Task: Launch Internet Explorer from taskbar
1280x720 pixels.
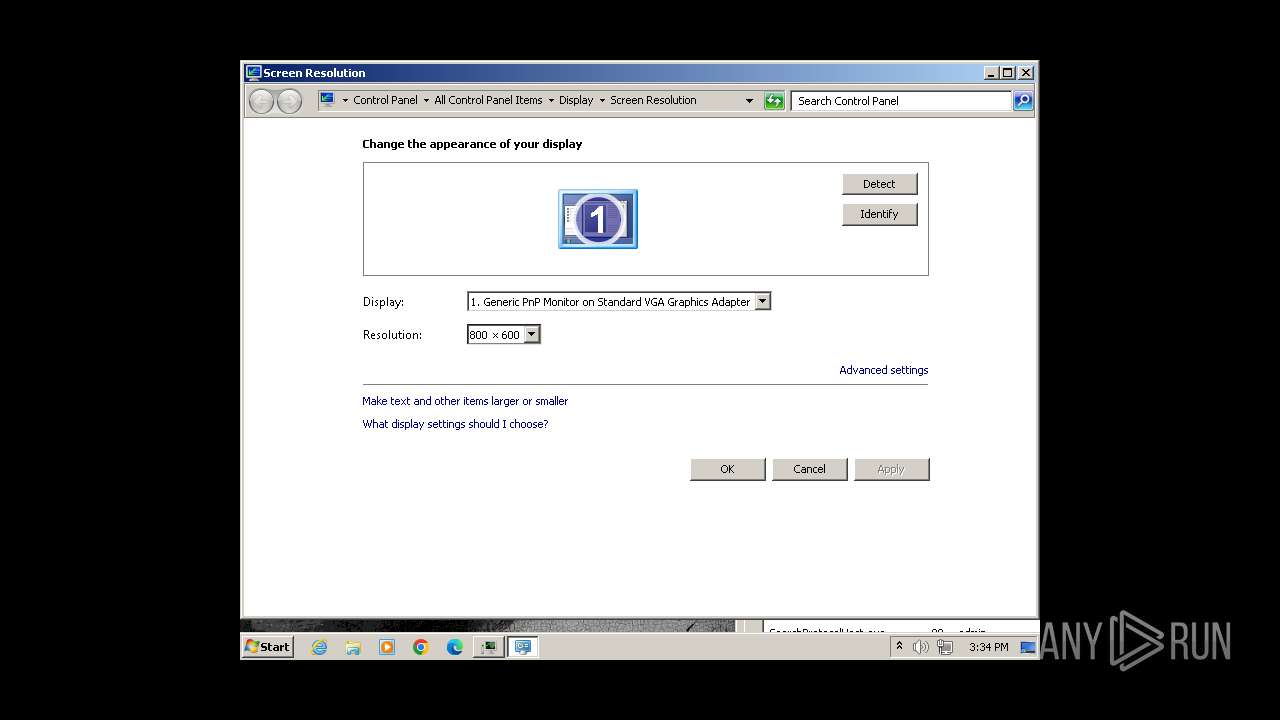Action: coord(319,647)
